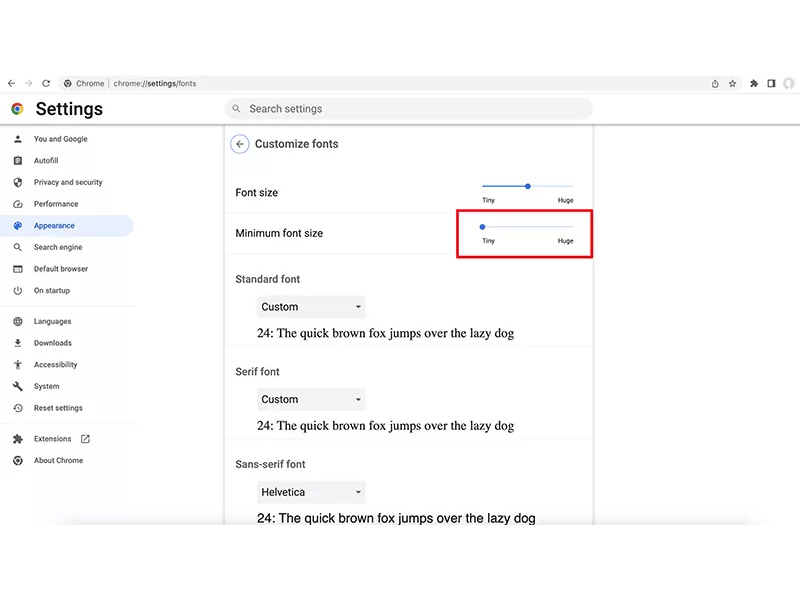800x600 pixels.
Task: Click the Default browser window icon
Action: coord(18,269)
